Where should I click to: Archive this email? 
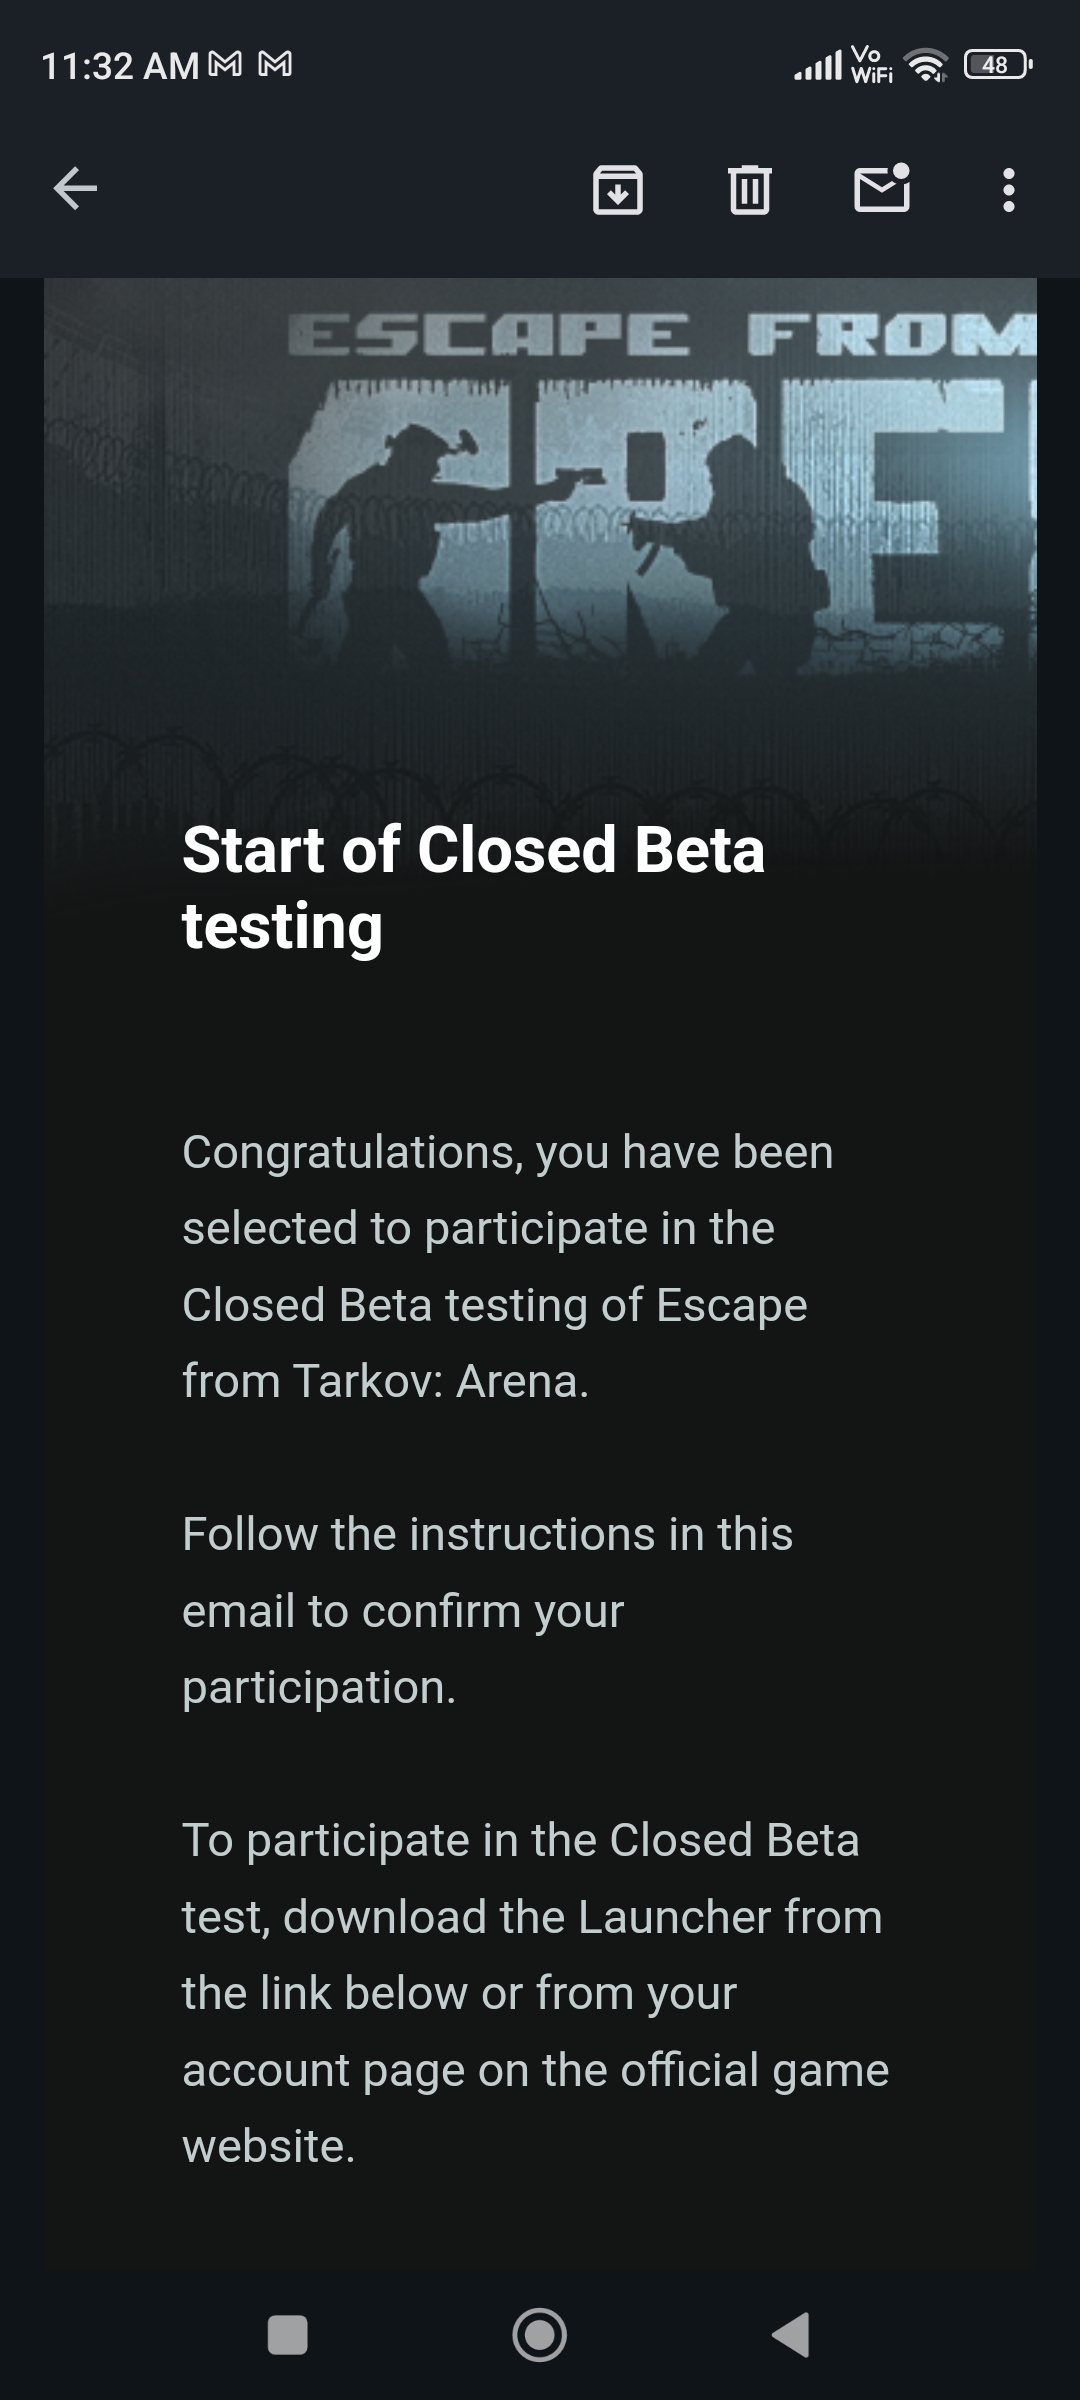(618, 189)
